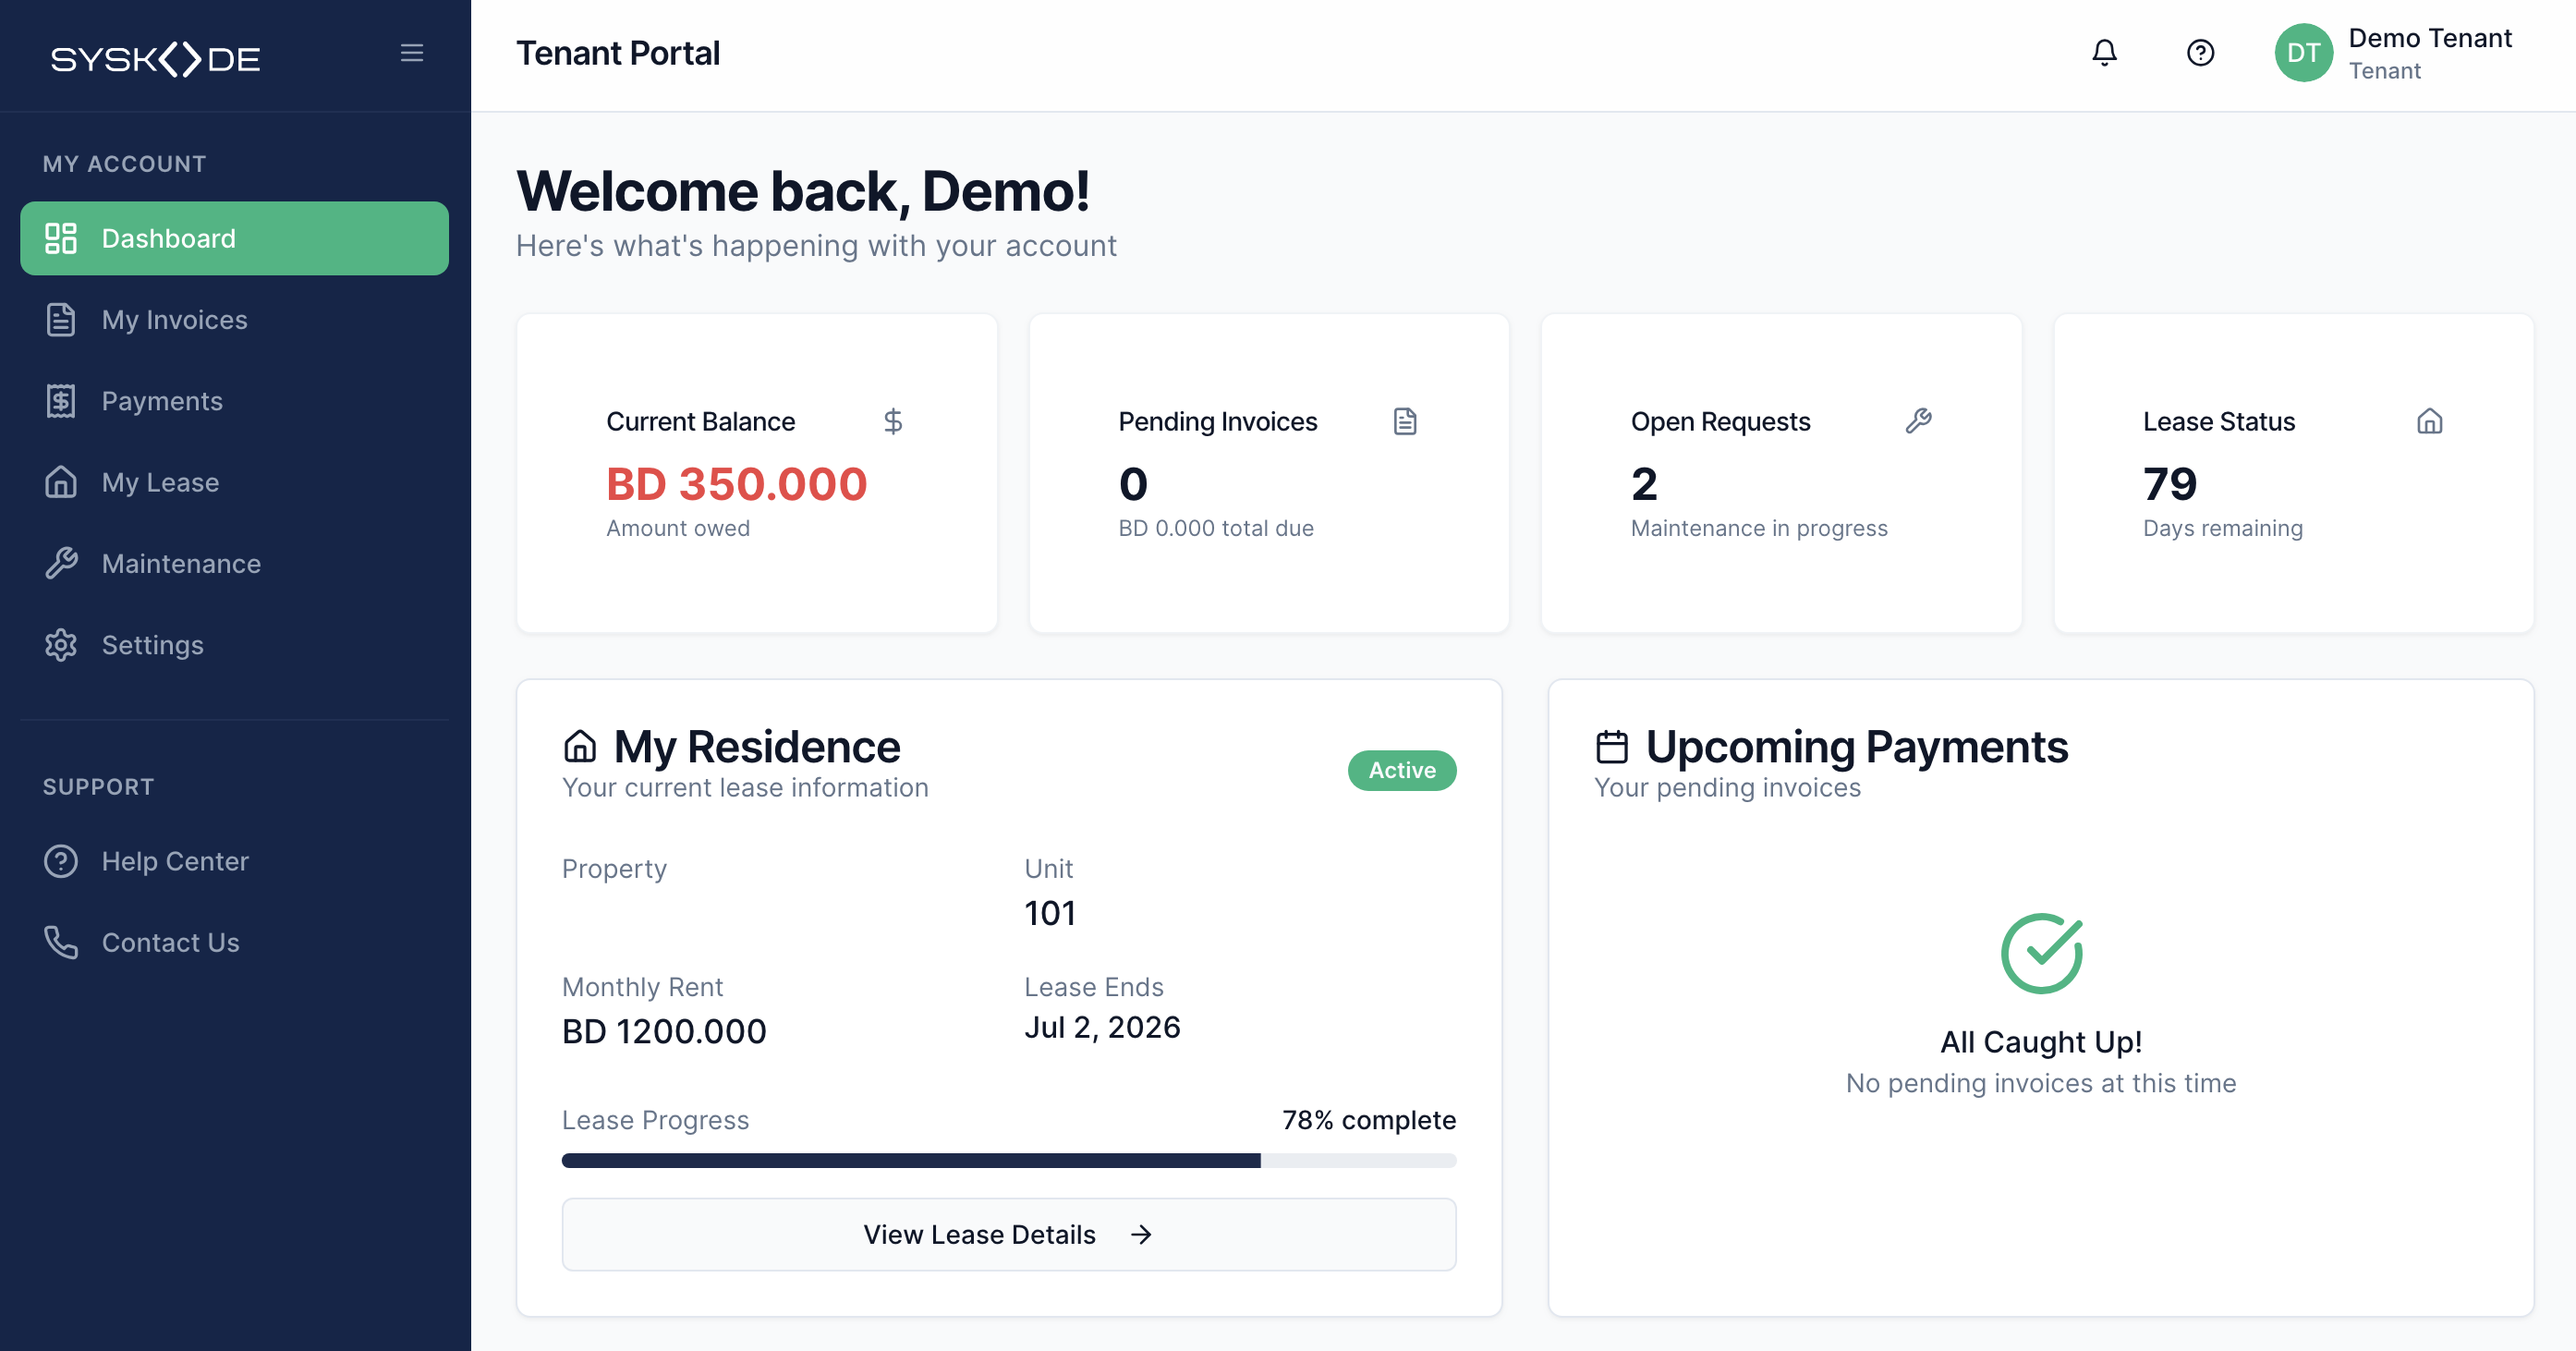2576x1351 pixels.
Task: Click the house icon on Lease Status card
Action: tap(2430, 422)
